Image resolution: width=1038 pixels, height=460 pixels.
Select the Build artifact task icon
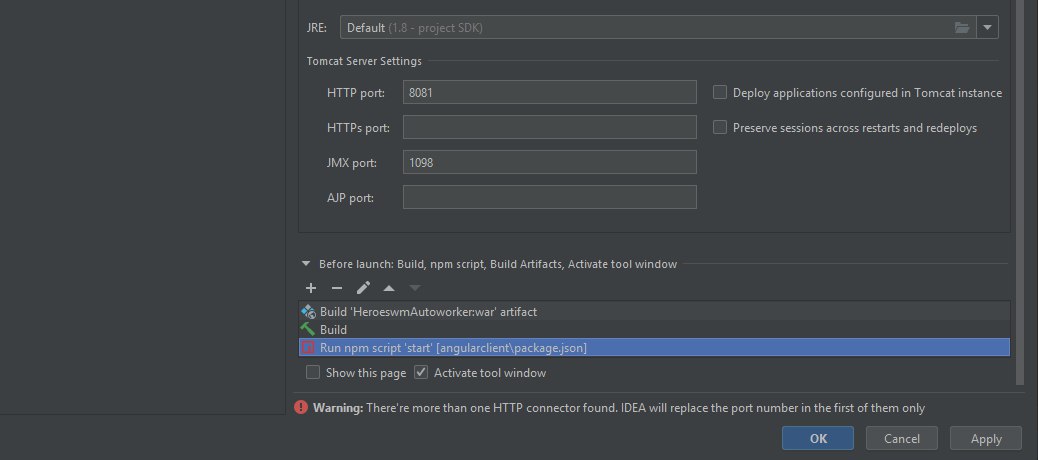pyautogui.click(x=308, y=311)
